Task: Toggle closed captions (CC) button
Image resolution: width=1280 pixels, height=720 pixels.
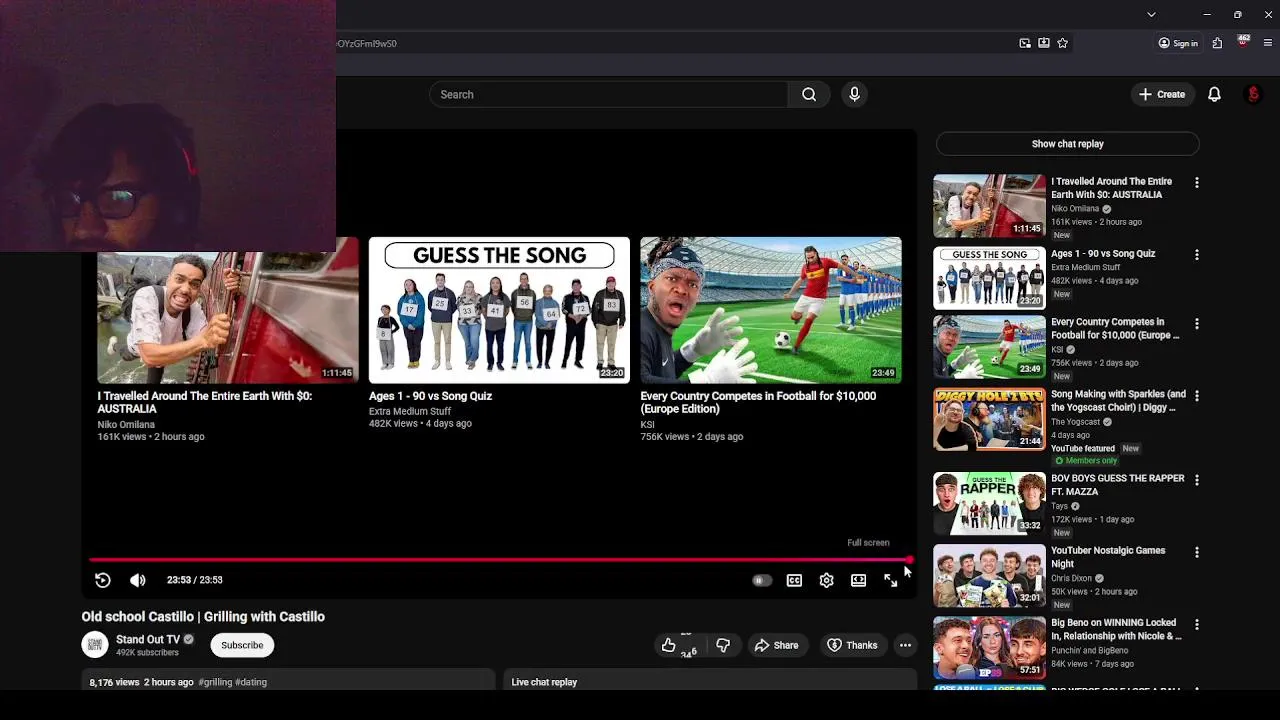Action: point(794,580)
